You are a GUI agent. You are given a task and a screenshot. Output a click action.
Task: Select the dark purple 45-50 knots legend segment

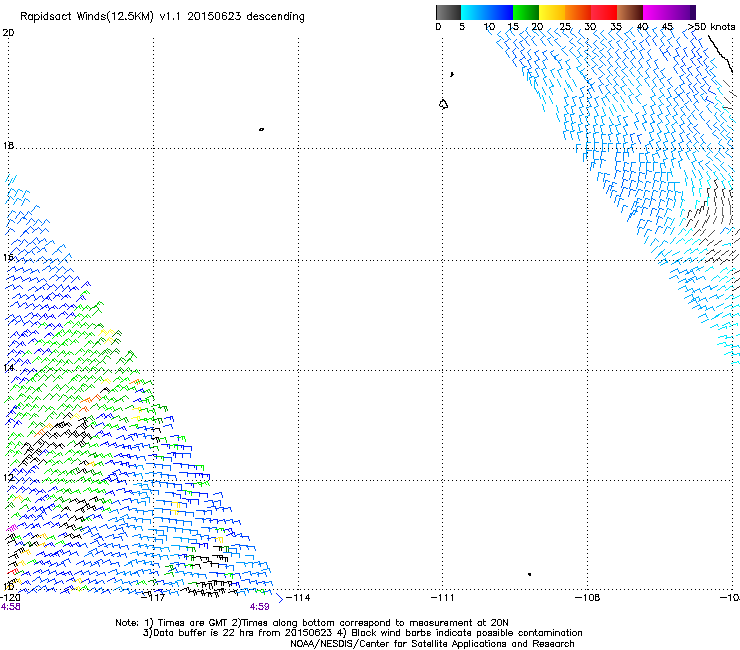click(682, 12)
